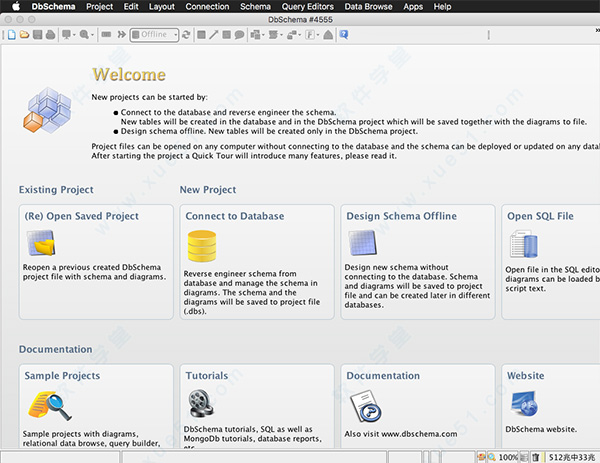Create a new project via toolbar page icon
The height and width of the screenshot is (463, 600).
[12, 35]
